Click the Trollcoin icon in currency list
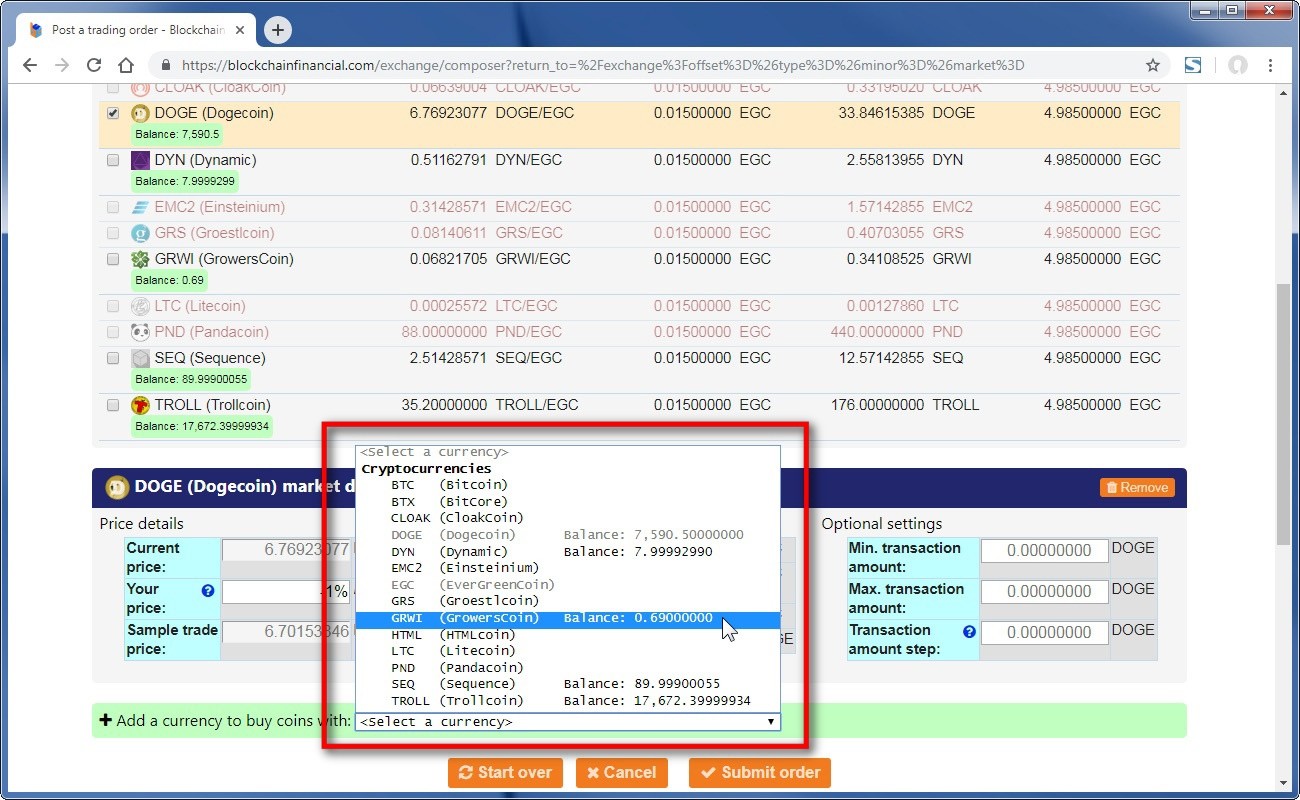 (x=141, y=405)
